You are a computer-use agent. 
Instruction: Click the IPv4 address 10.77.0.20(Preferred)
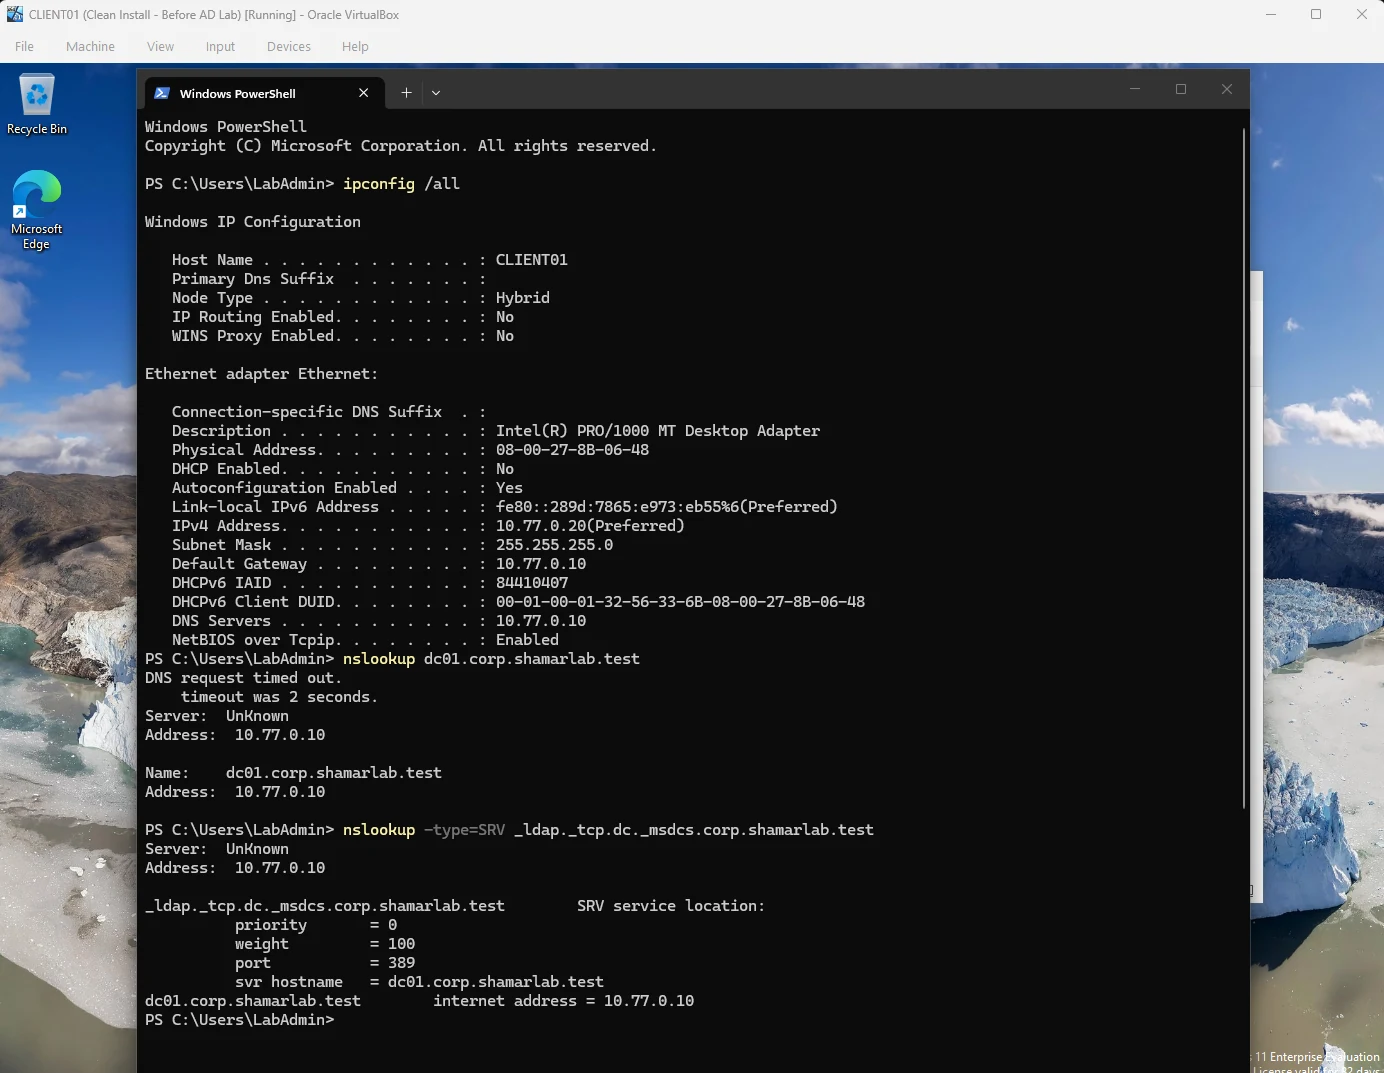pyautogui.click(x=590, y=526)
